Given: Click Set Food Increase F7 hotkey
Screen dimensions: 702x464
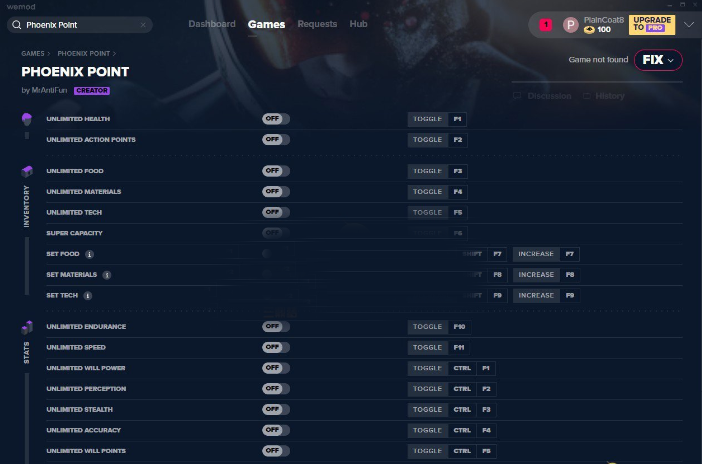Looking at the screenshot, I should (546, 254).
